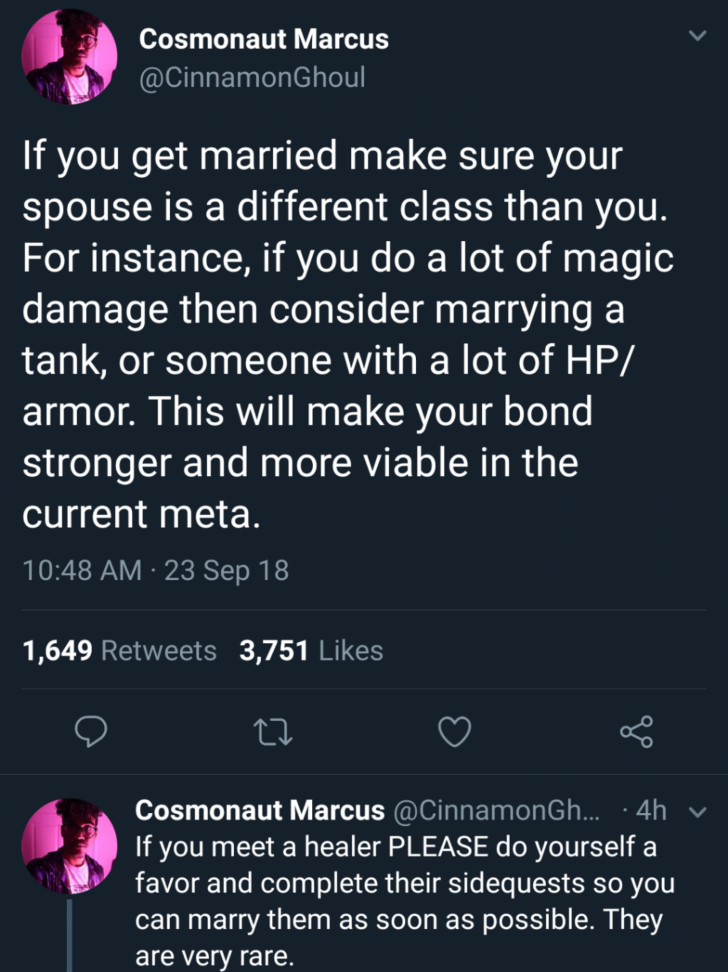Tap the avatar on the healer reply
Image resolution: width=728 pixels, height=972 pixels.
63,843
